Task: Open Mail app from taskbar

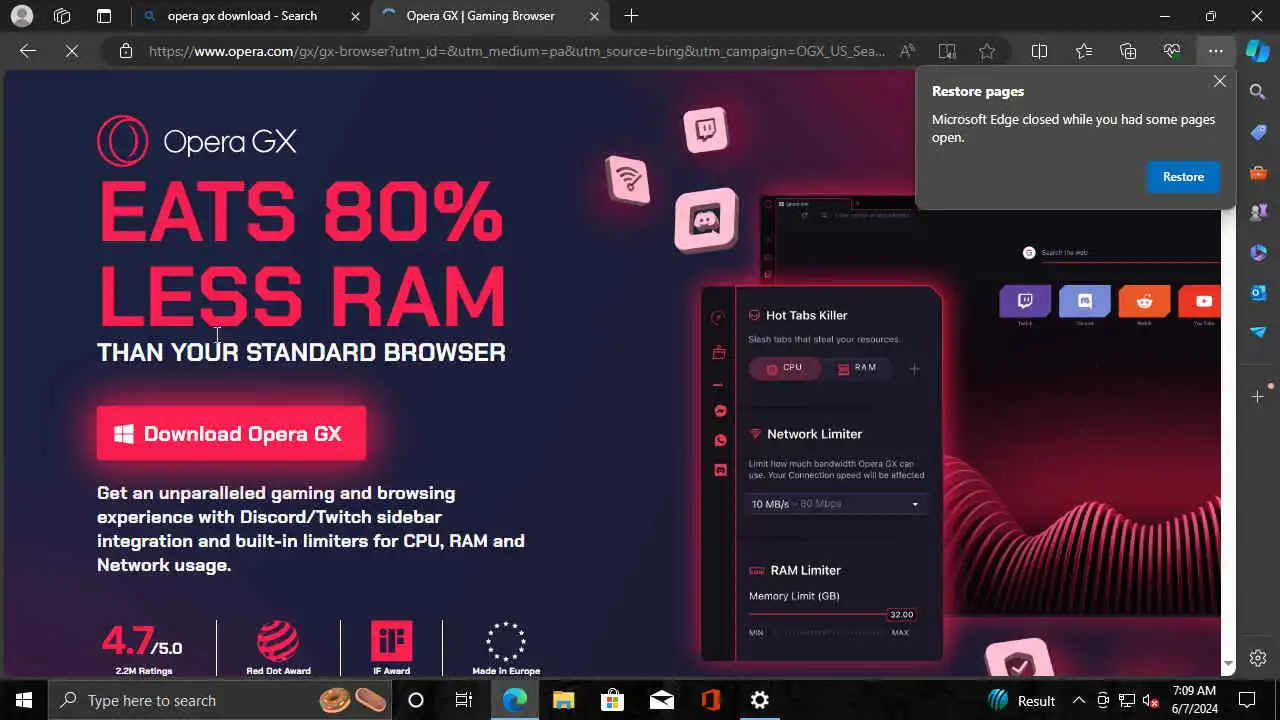Action: [x=661, y=700]
